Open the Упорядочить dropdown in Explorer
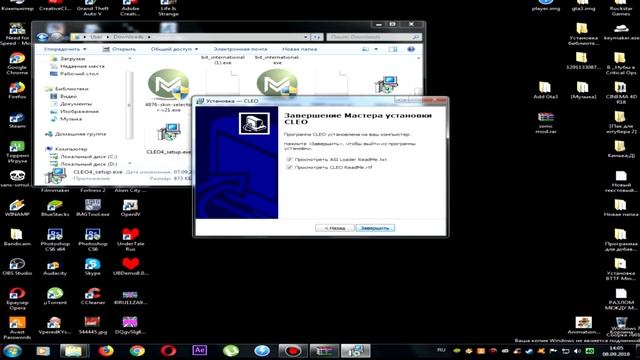The width and height of the screenshot is (640, 360). (65, 49)
